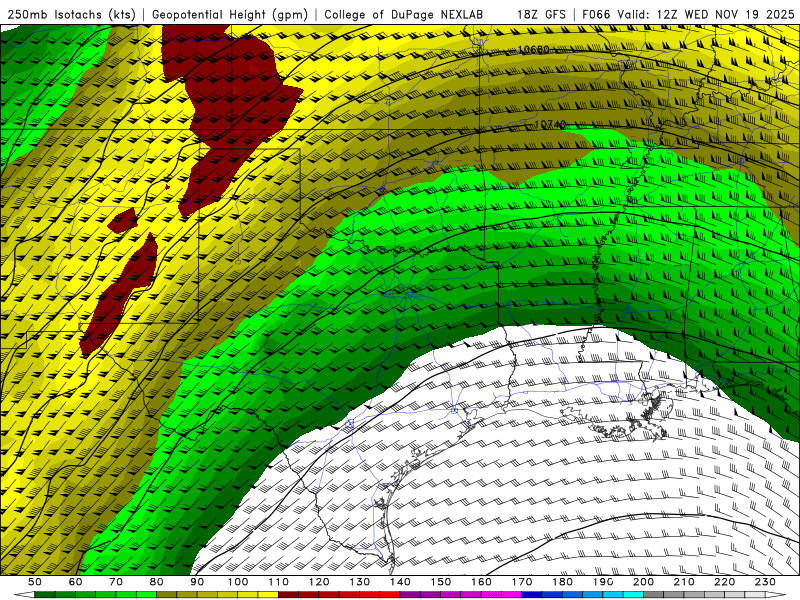Click the 220 value on the color scale
The height and width of the screenshot is (600, 800).
click(724, 582)
